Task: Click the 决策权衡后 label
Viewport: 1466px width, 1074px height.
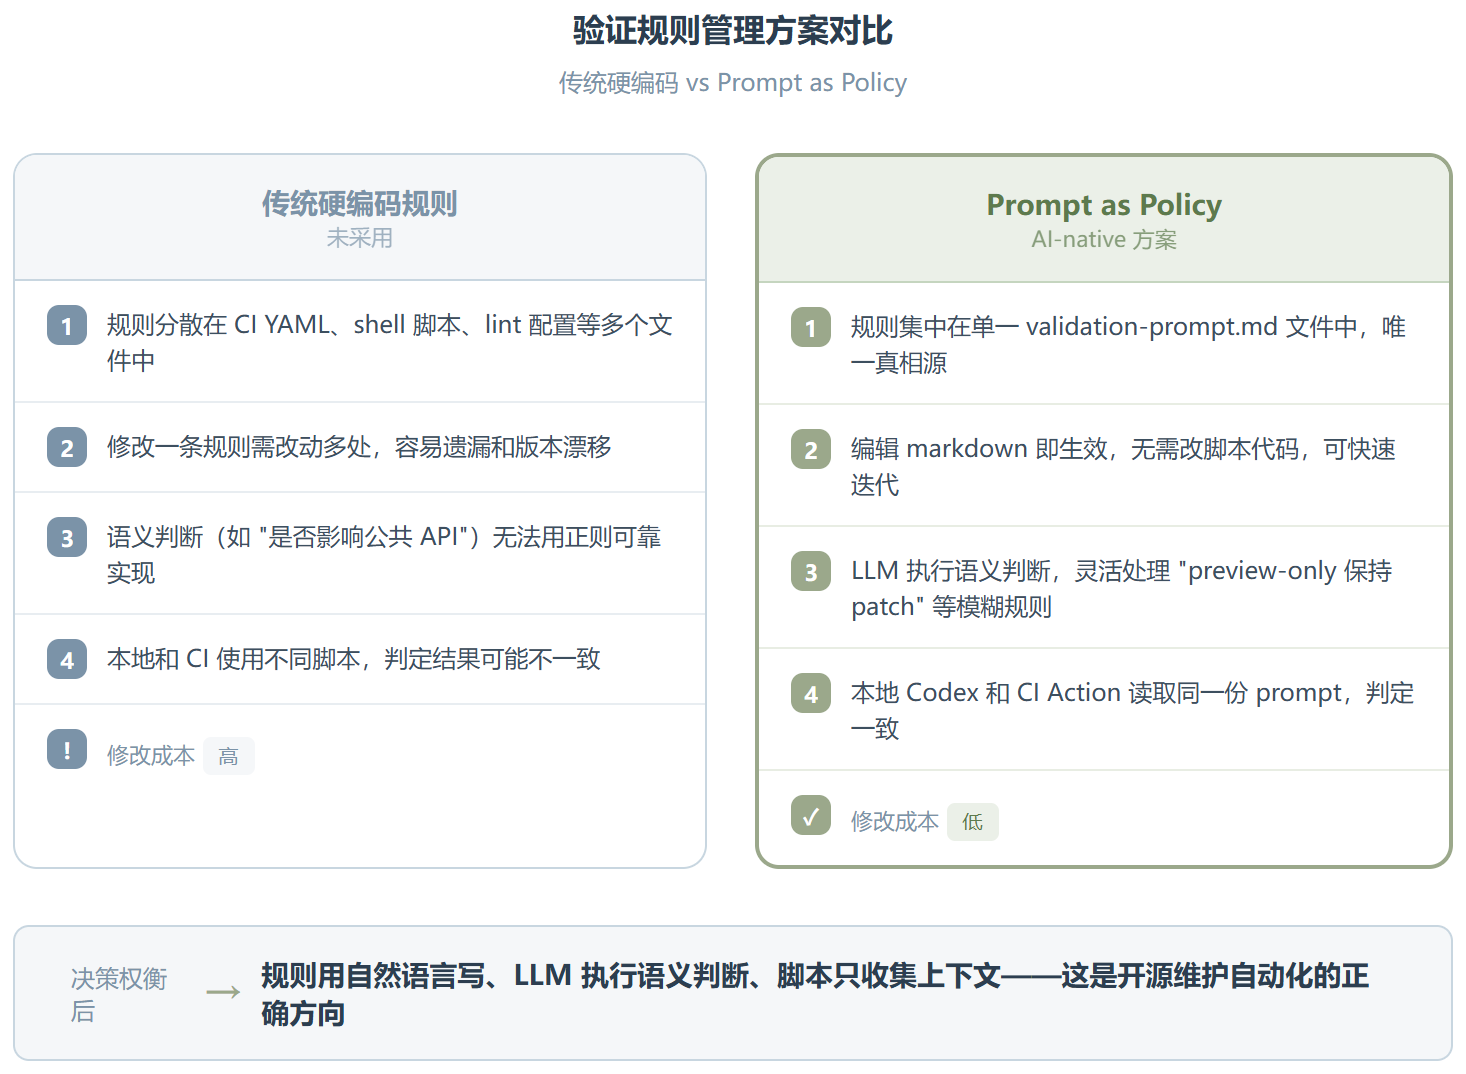Action: (119, 994)
